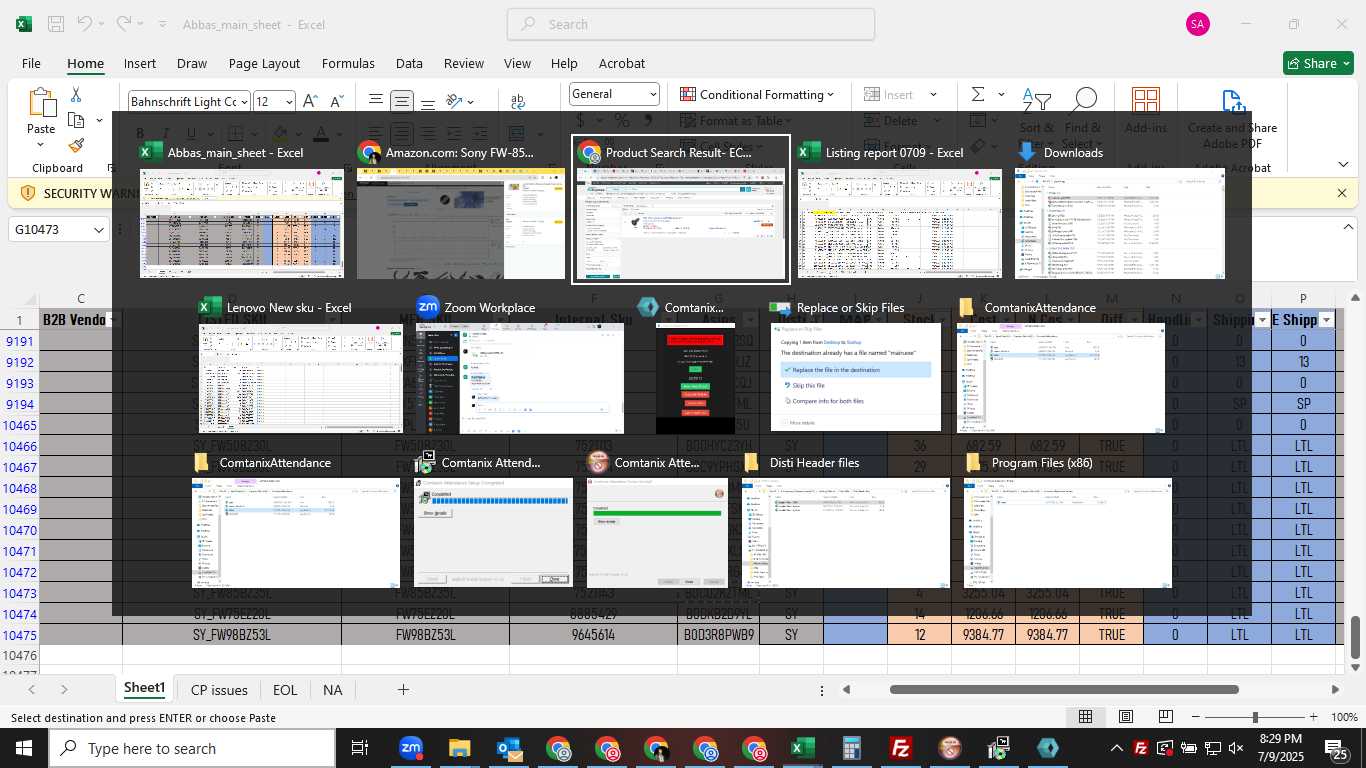
Task: Open FileZilla from taskbar
Action: (x=901, y=748)
